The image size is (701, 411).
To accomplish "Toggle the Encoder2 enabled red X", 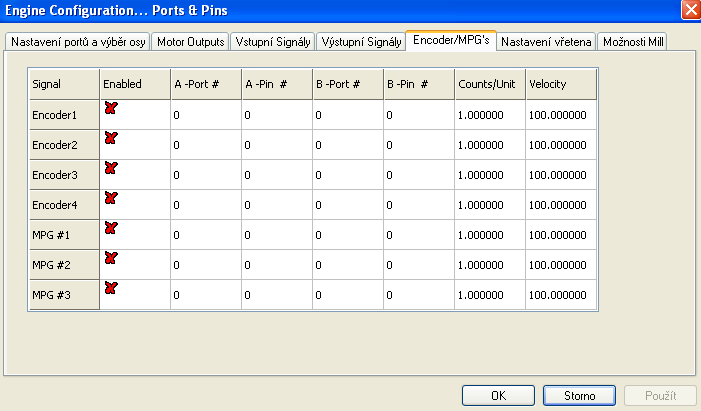I will pos(110,138).
